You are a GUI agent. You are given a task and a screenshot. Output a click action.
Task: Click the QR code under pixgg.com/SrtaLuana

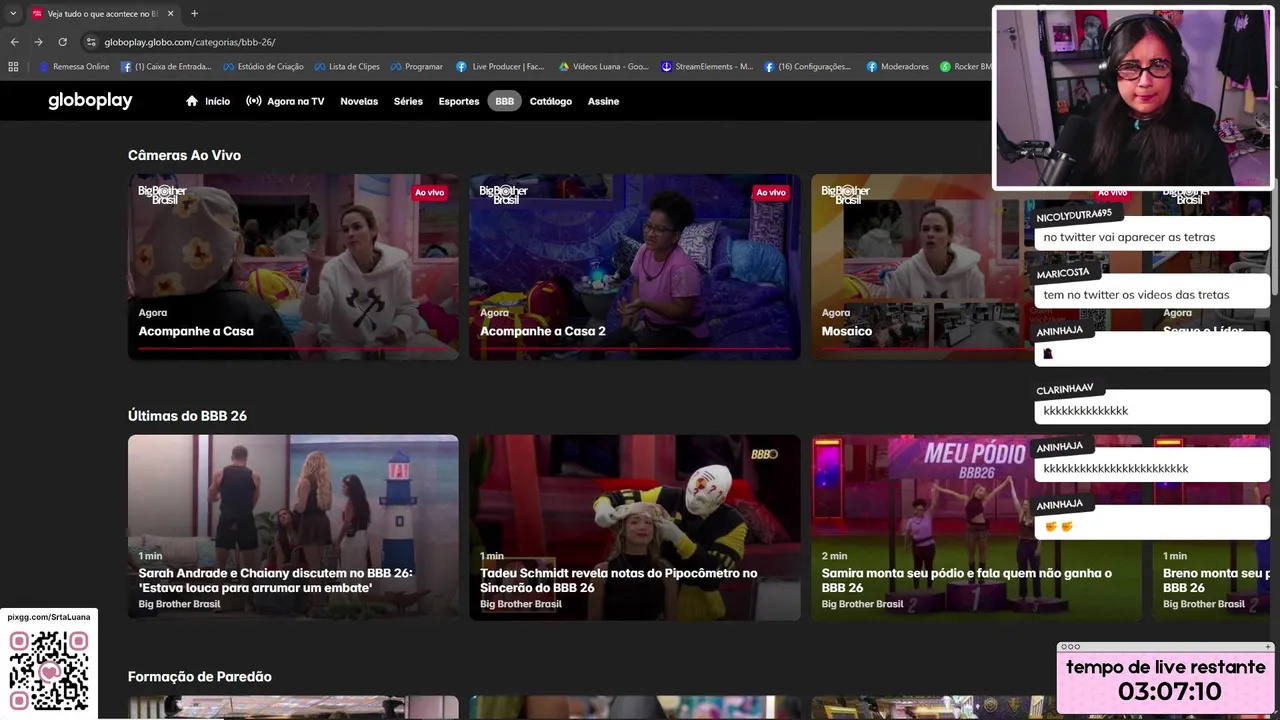click(x=49, y=670)
